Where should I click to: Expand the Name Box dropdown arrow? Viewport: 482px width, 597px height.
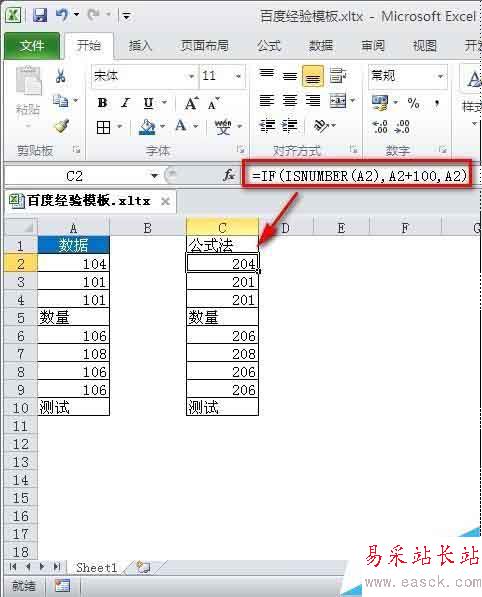click(154, 176)
